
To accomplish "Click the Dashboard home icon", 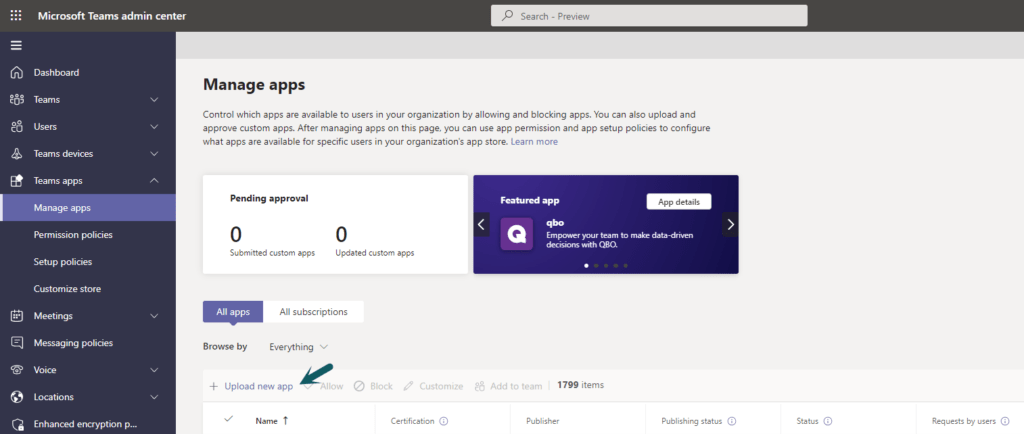I will click(17, 72).
